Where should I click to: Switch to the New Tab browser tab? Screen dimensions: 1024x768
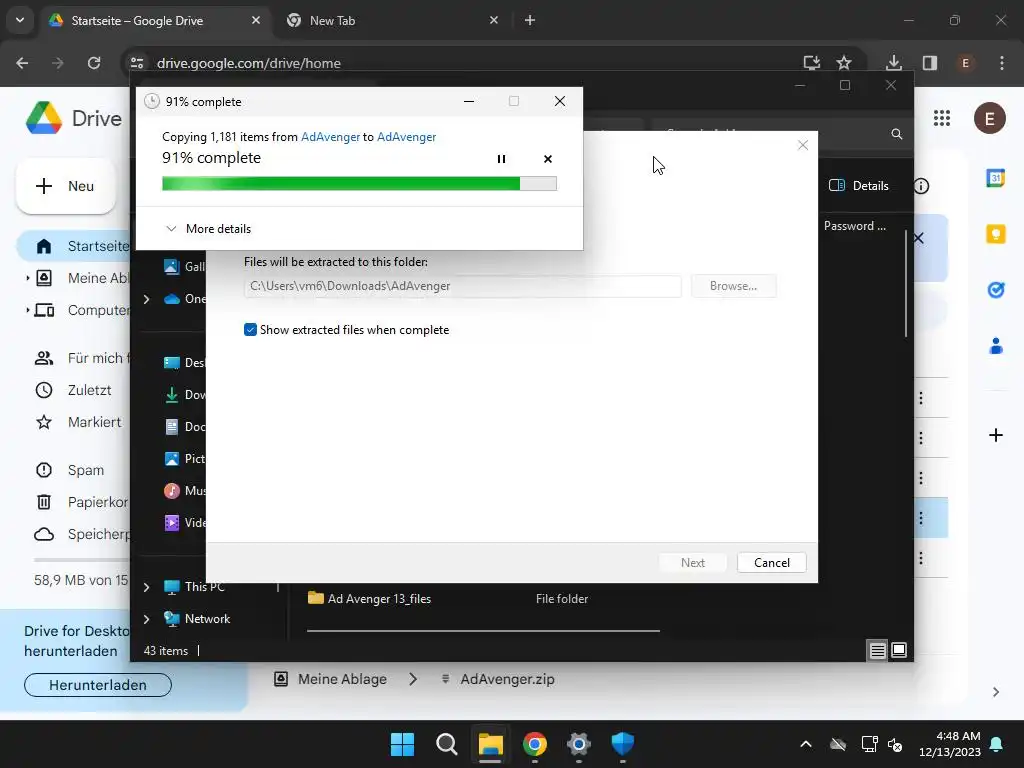(x=393, y=20)
